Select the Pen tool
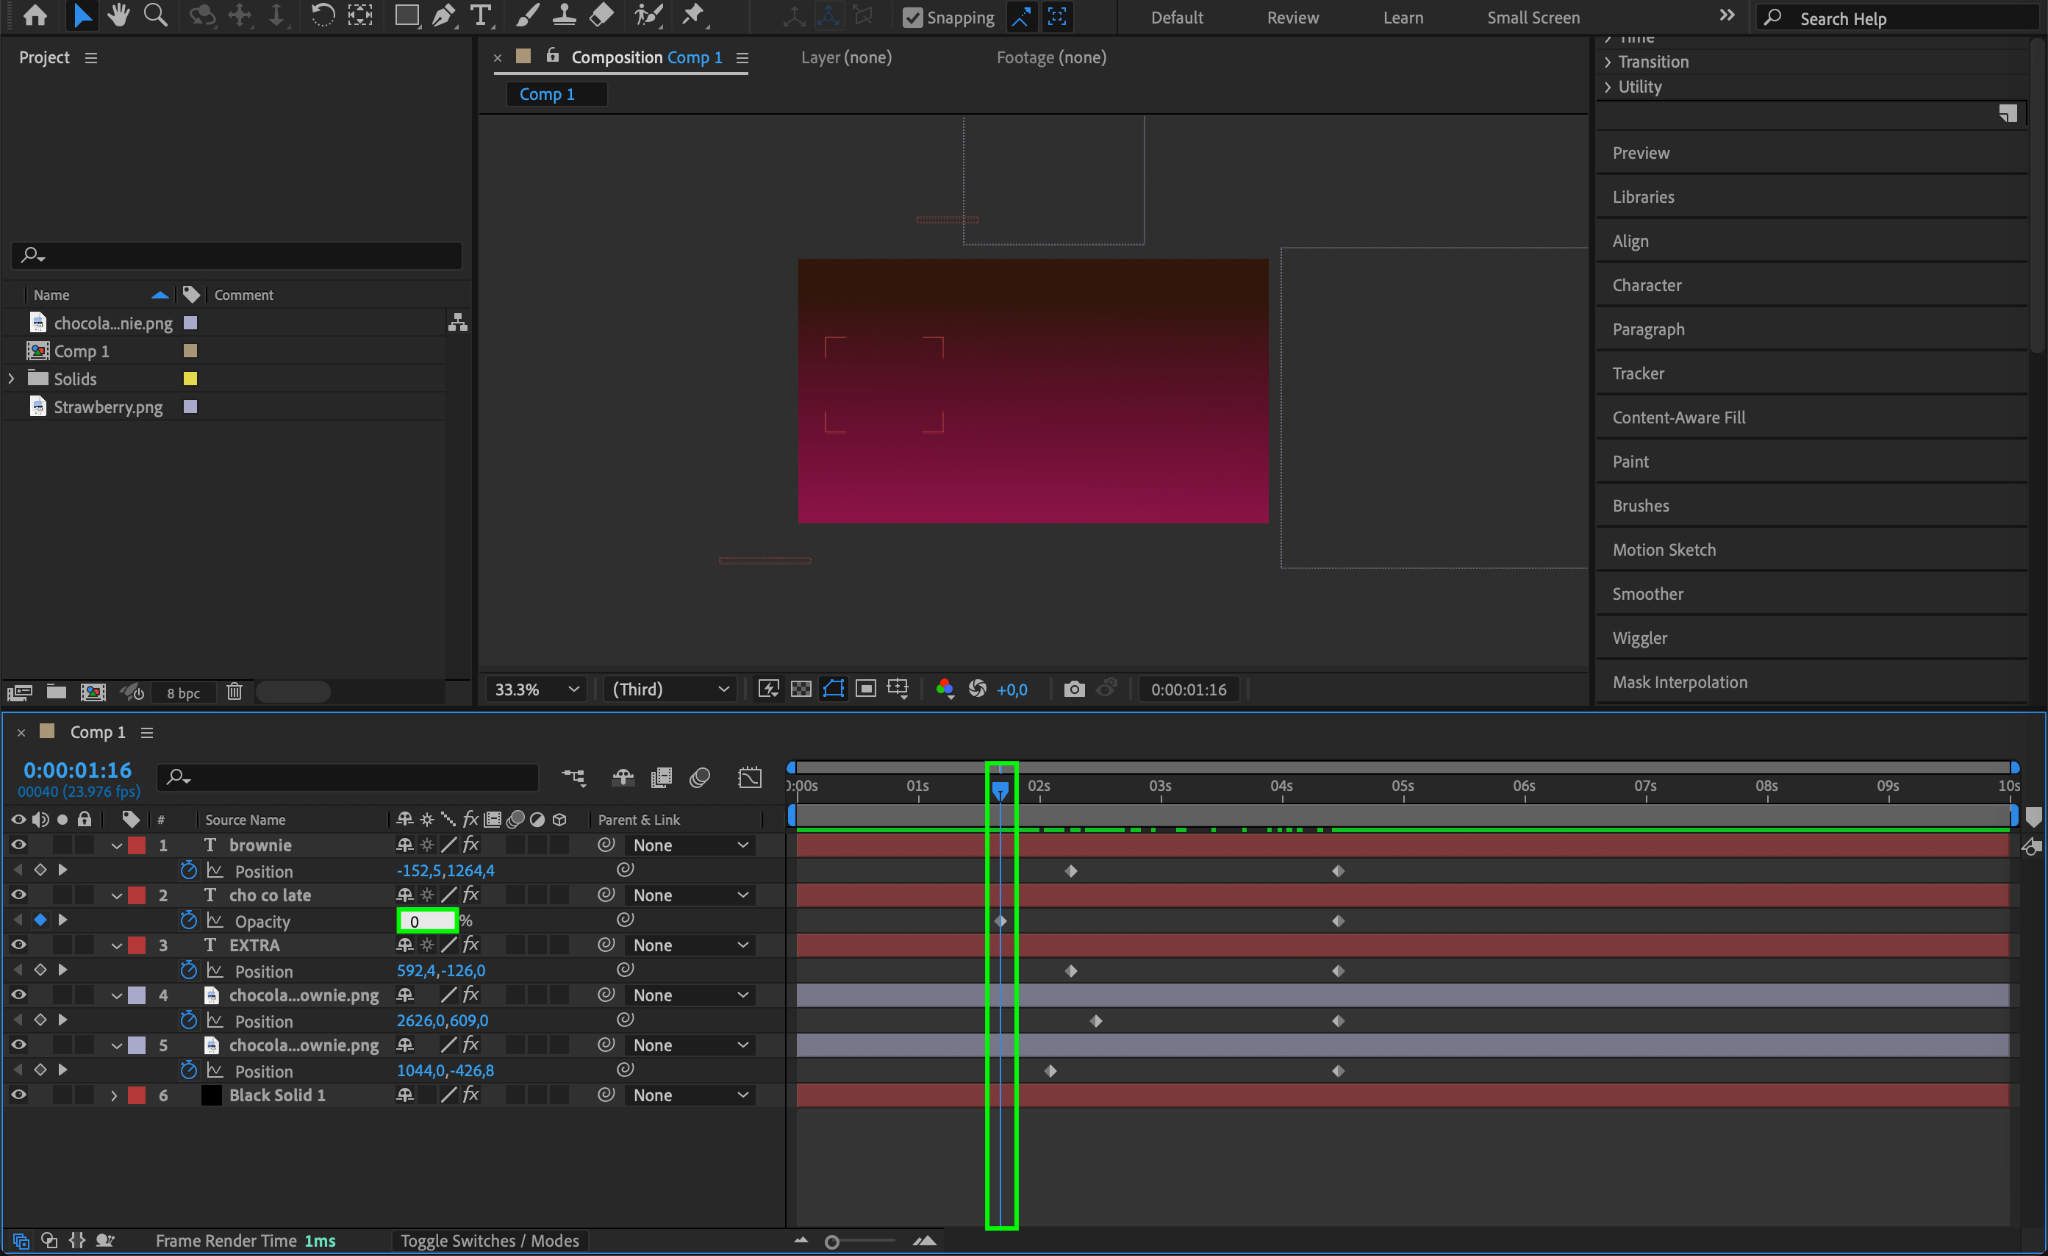The width and height of the screenshot is (2048, 1256). [x=443, y=15]
